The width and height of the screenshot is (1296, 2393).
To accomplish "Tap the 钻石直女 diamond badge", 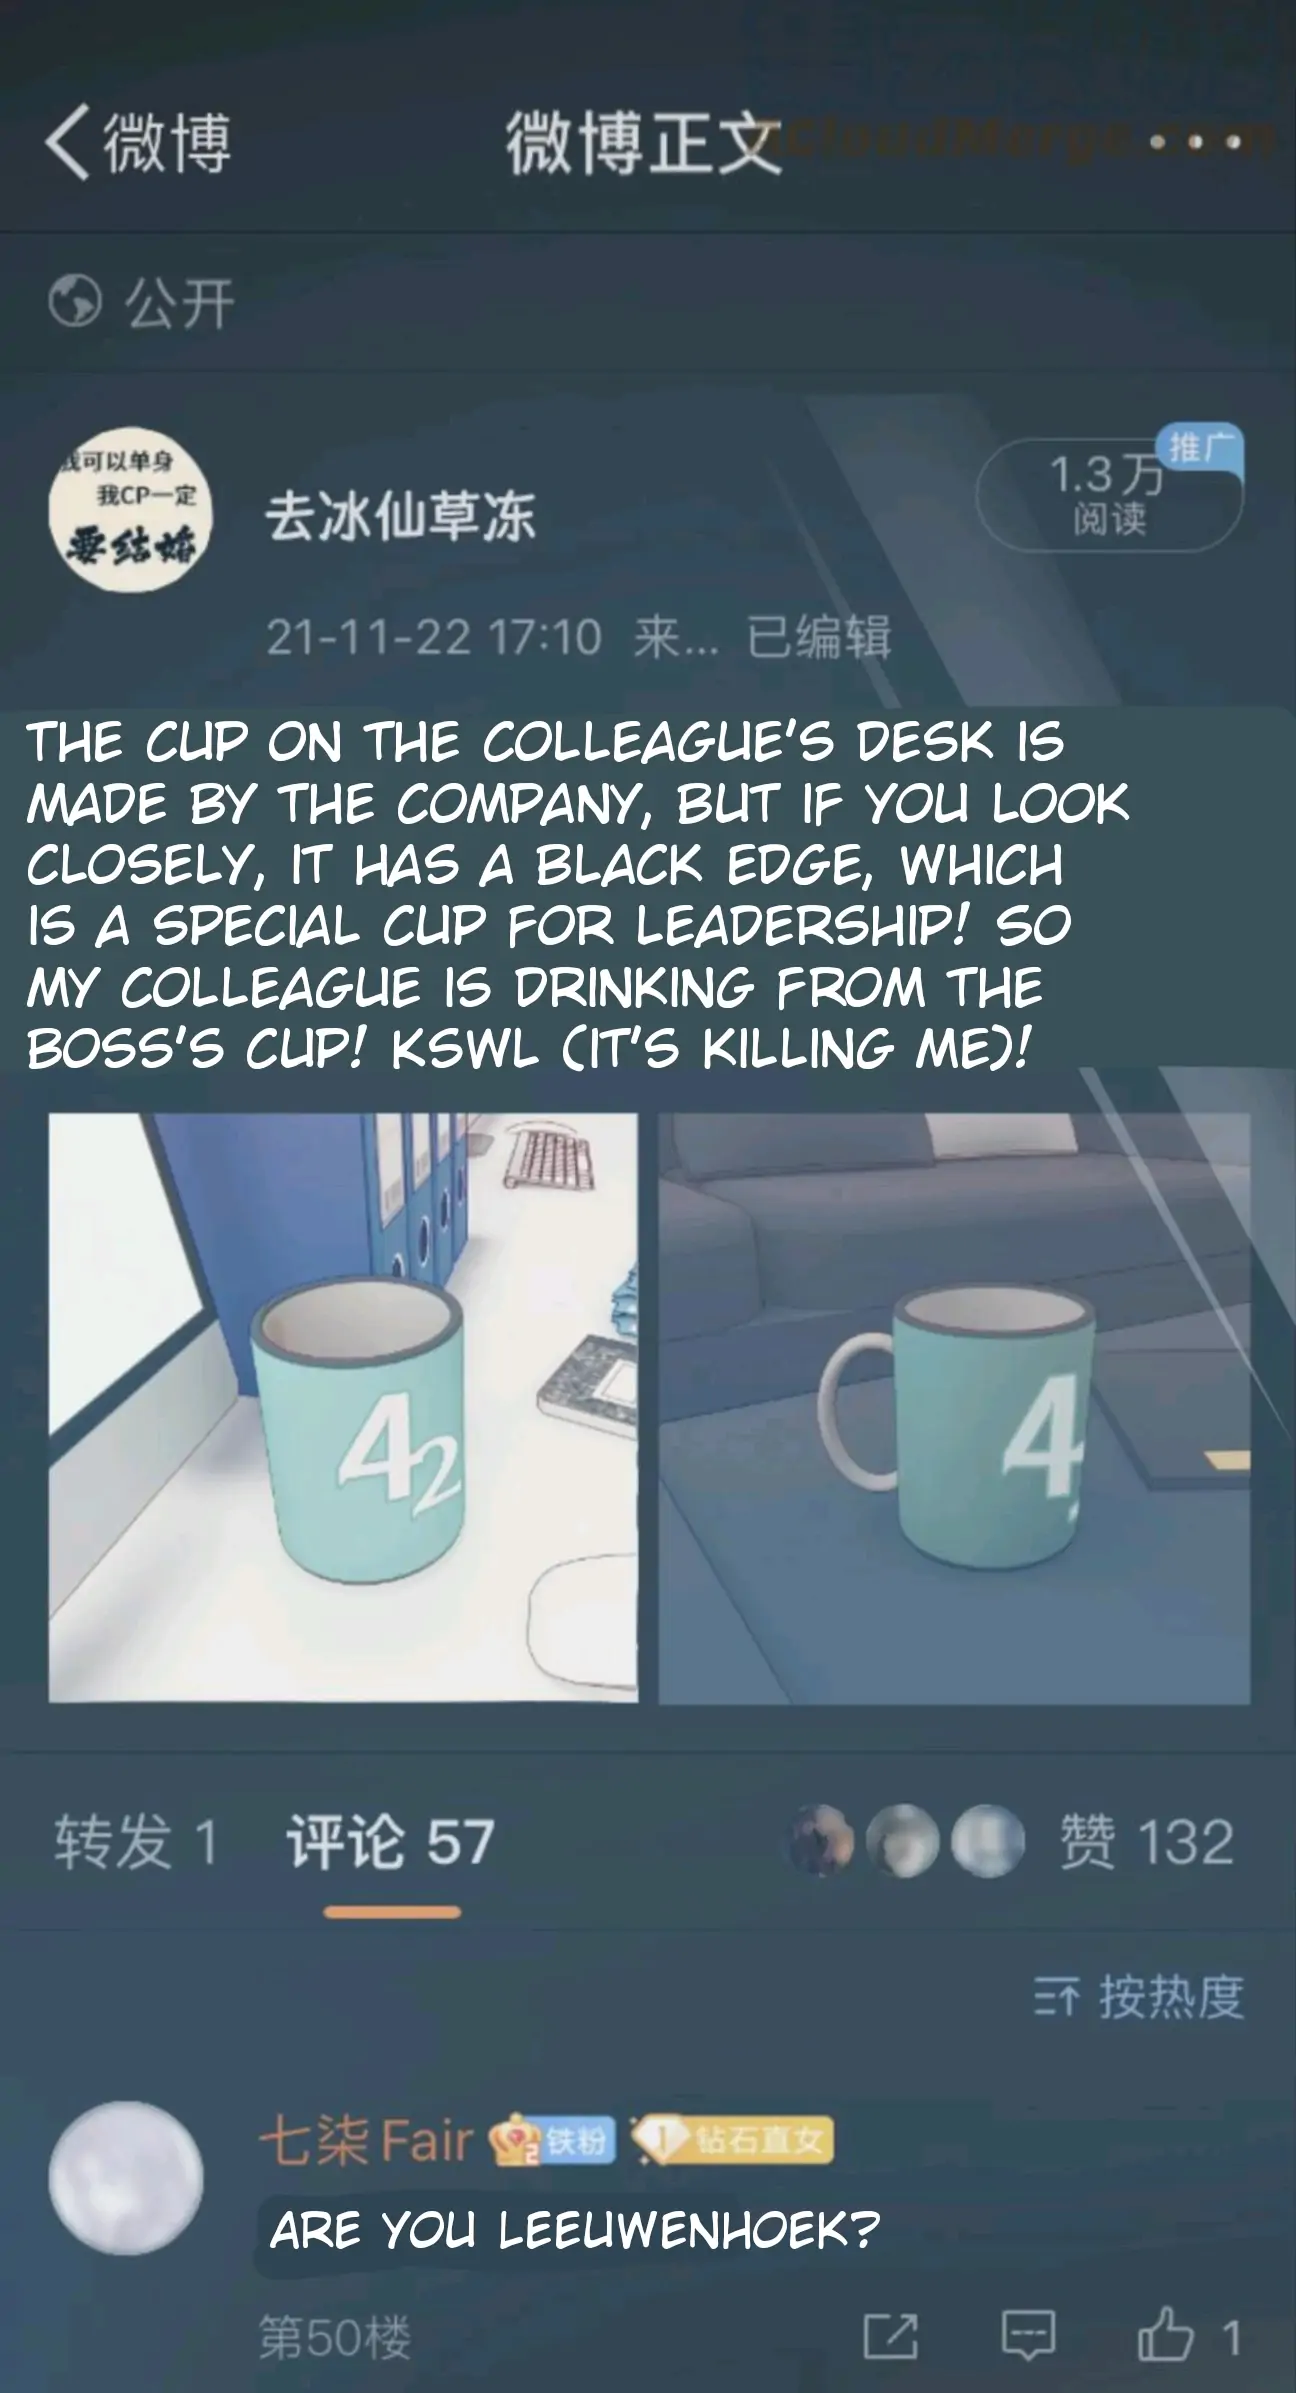I will click(735, 2141).
